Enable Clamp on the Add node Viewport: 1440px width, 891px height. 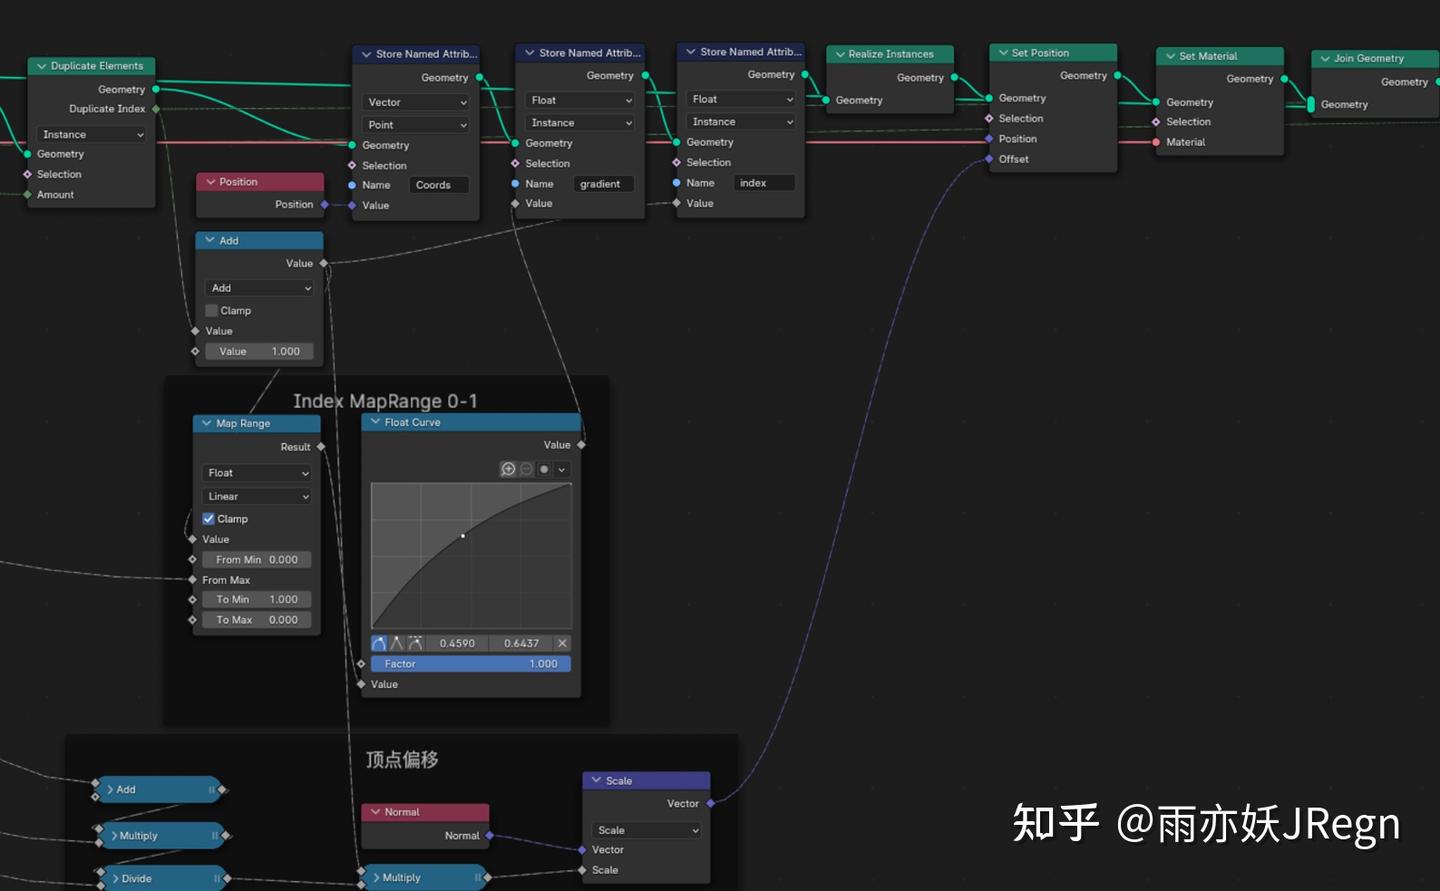211,310
